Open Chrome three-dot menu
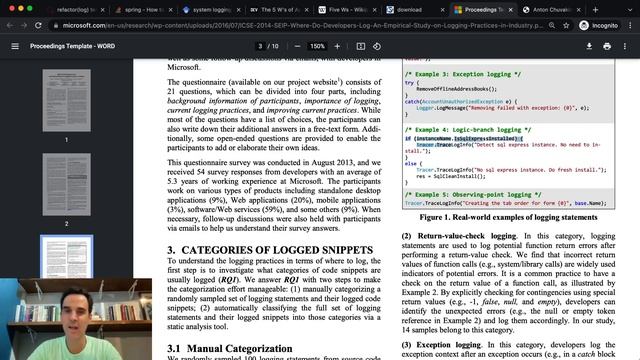 pos(630,25)
